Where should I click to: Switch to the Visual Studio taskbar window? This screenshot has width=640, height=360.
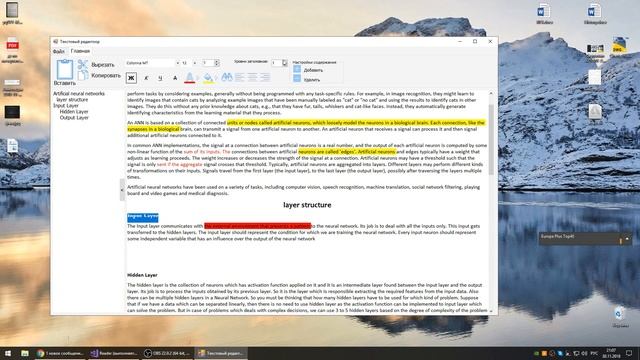(x=114, y=353)
